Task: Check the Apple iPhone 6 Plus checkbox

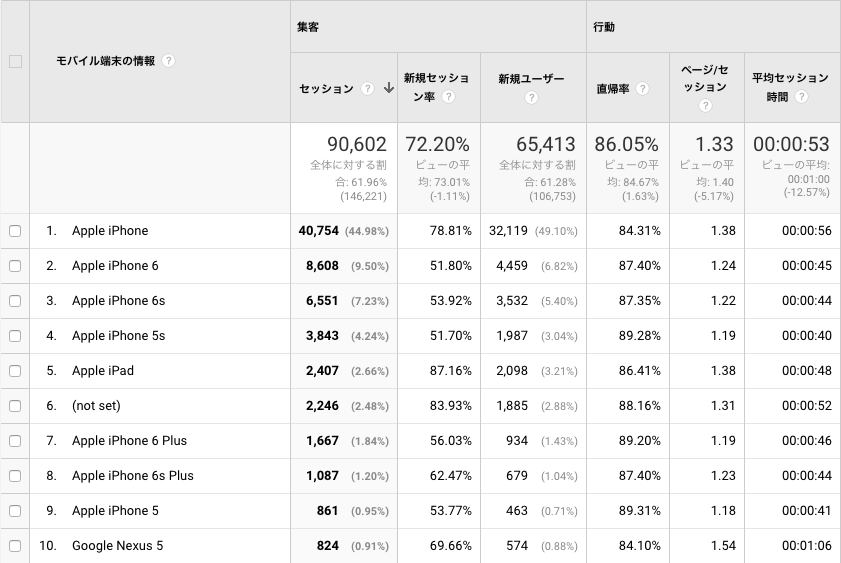Action: (x=15, y=441)
